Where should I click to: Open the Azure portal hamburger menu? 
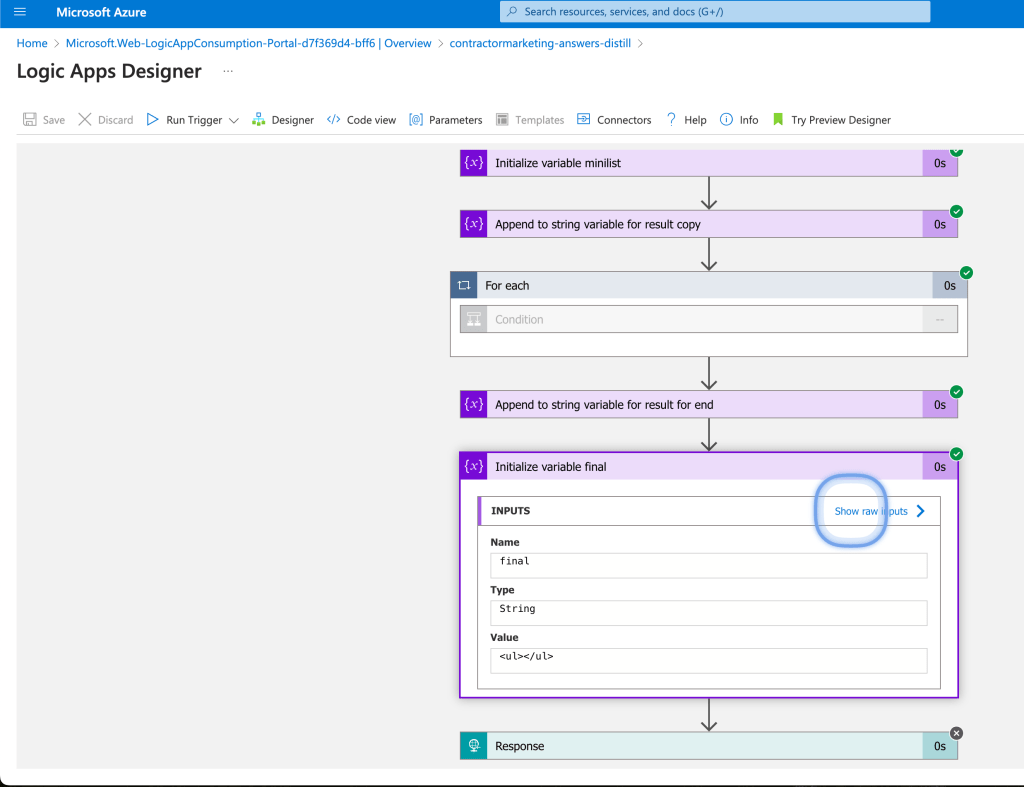pos(20,12)
